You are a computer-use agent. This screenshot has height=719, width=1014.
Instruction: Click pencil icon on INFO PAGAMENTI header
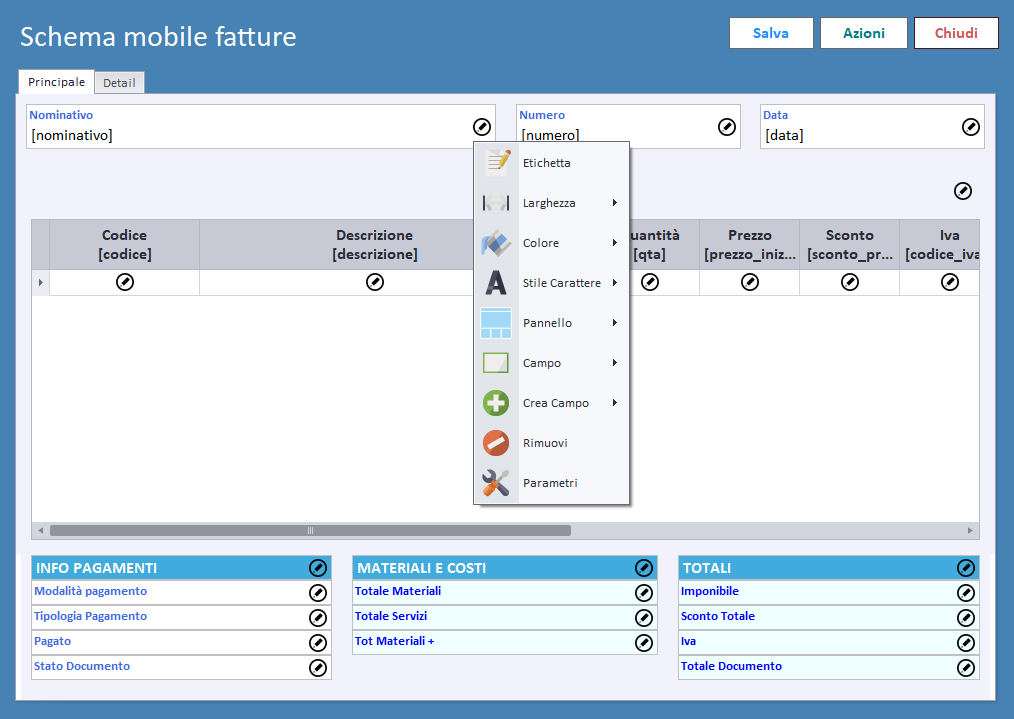(x=318, y=568)
